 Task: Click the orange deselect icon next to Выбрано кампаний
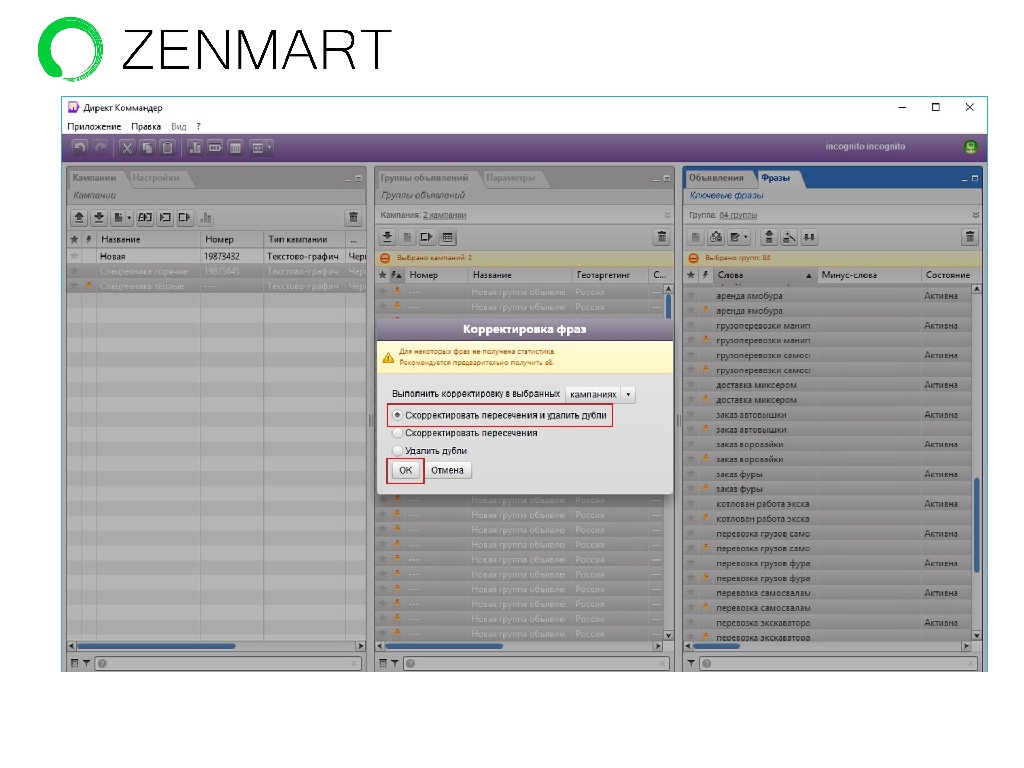(x=385, y=258)
